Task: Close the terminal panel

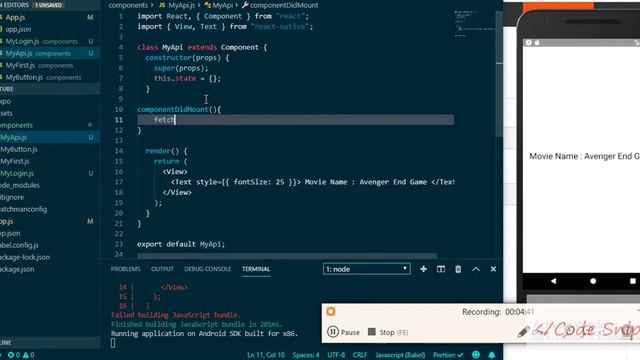Action: pyautogui.click(x=493, y=269)
